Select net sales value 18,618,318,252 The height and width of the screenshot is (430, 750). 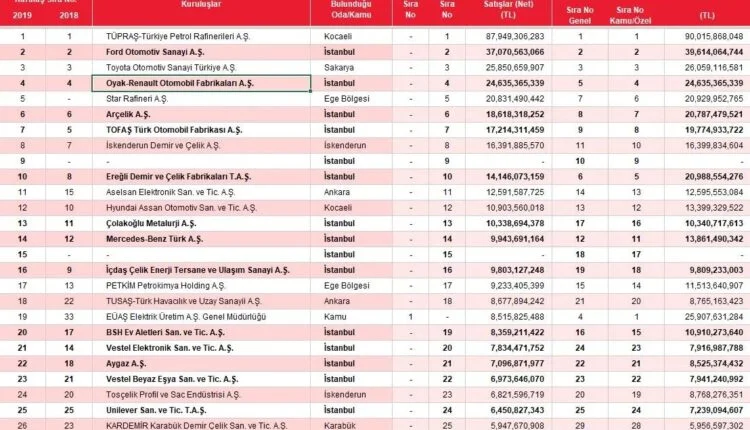[515, 114]
